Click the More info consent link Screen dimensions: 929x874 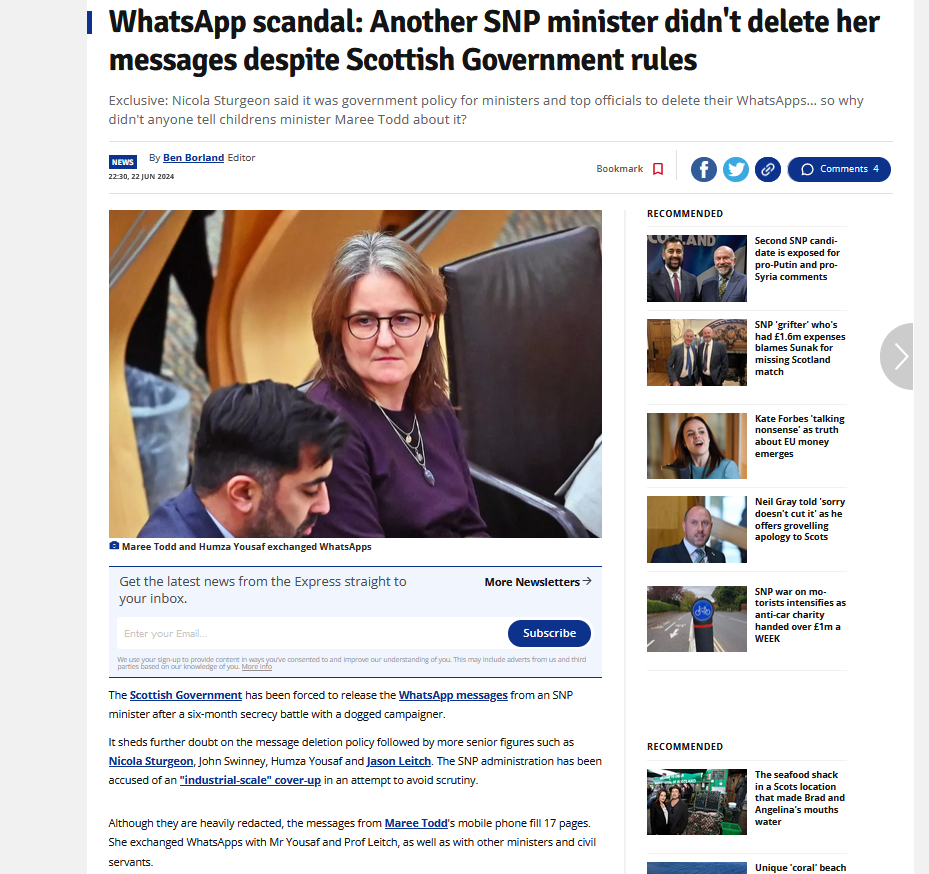click(257, 667)
